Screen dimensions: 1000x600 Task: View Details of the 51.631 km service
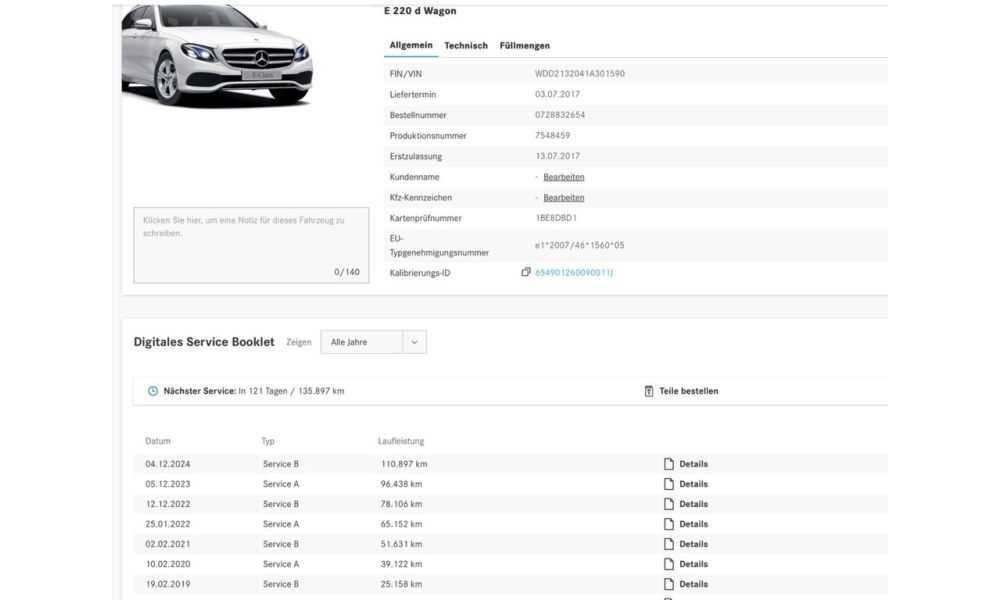click(x=693, y=544)
